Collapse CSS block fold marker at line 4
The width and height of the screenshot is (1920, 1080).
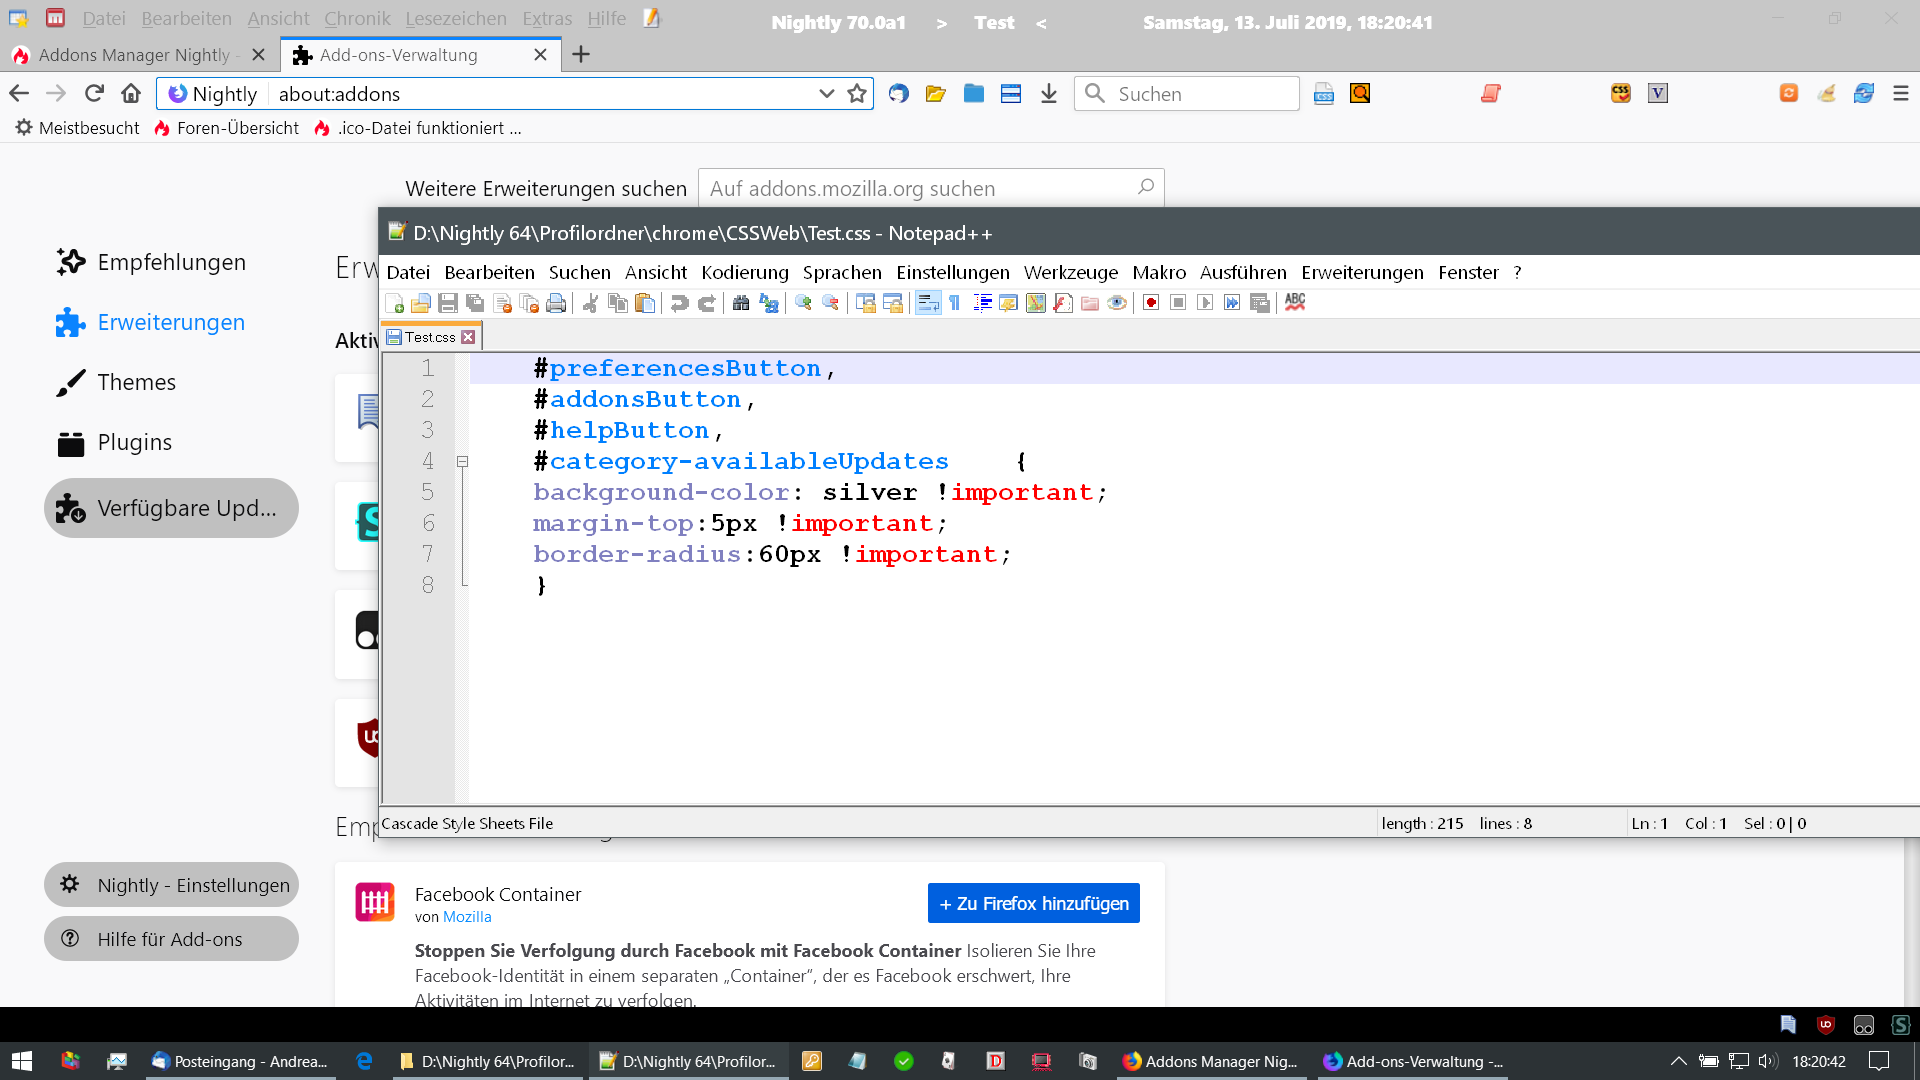tap(462, 462)
